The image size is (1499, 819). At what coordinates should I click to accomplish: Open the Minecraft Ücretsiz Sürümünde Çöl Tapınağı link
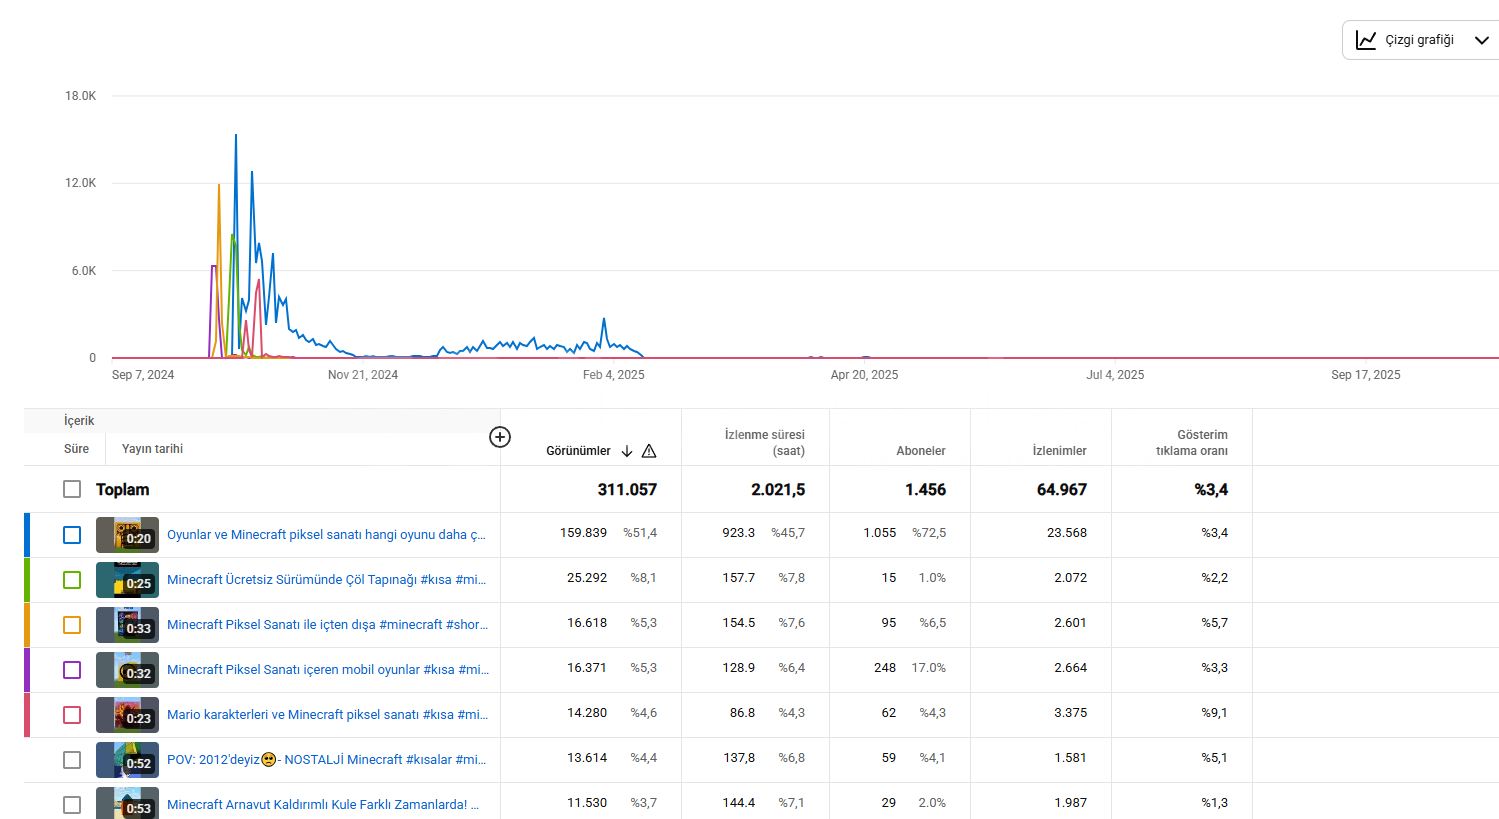(326, 580)
